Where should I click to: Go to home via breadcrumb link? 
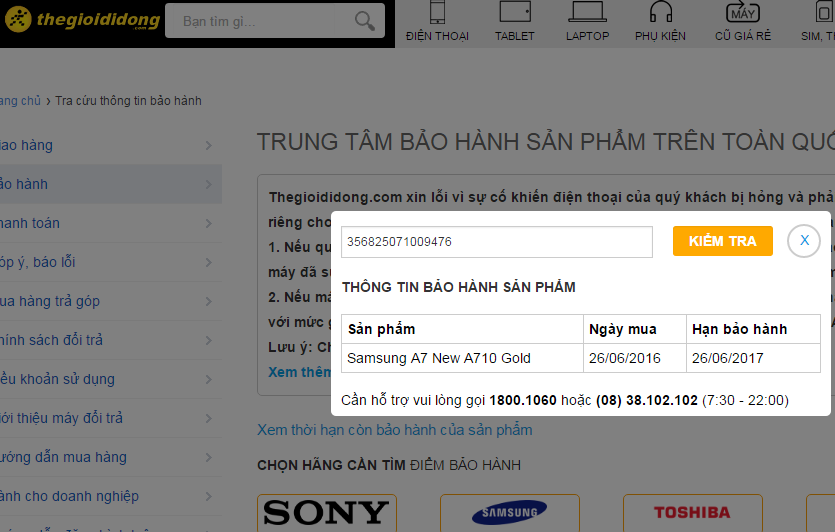tap(20, 101)
